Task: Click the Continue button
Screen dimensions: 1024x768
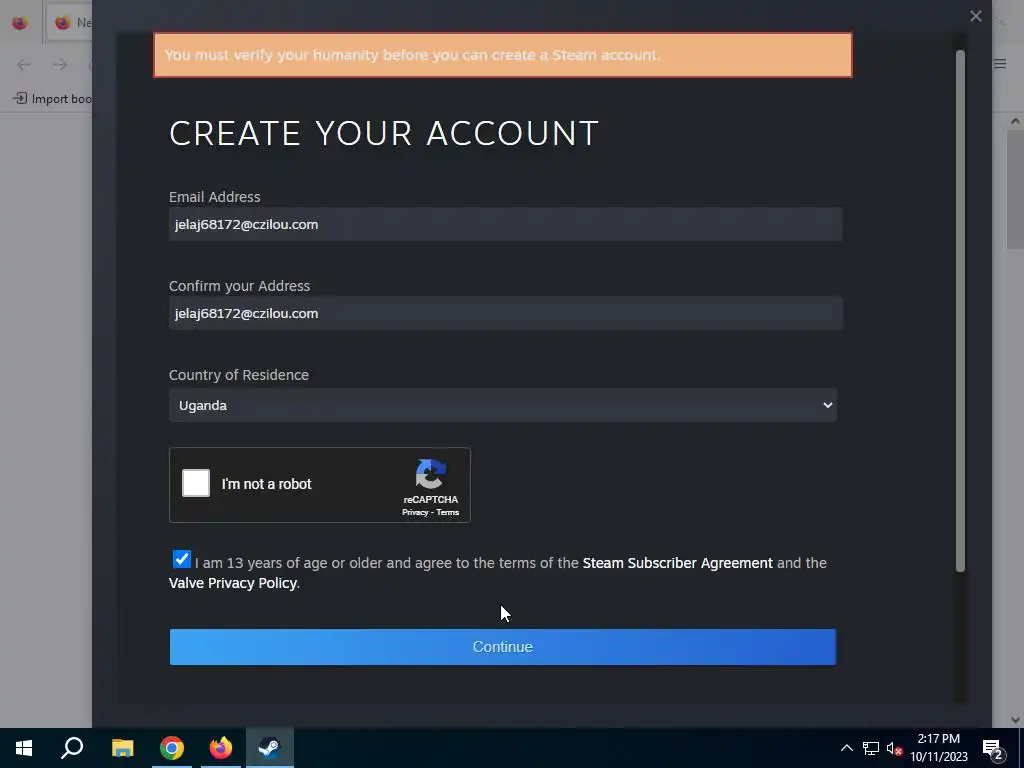Action: tap(502, 647)
